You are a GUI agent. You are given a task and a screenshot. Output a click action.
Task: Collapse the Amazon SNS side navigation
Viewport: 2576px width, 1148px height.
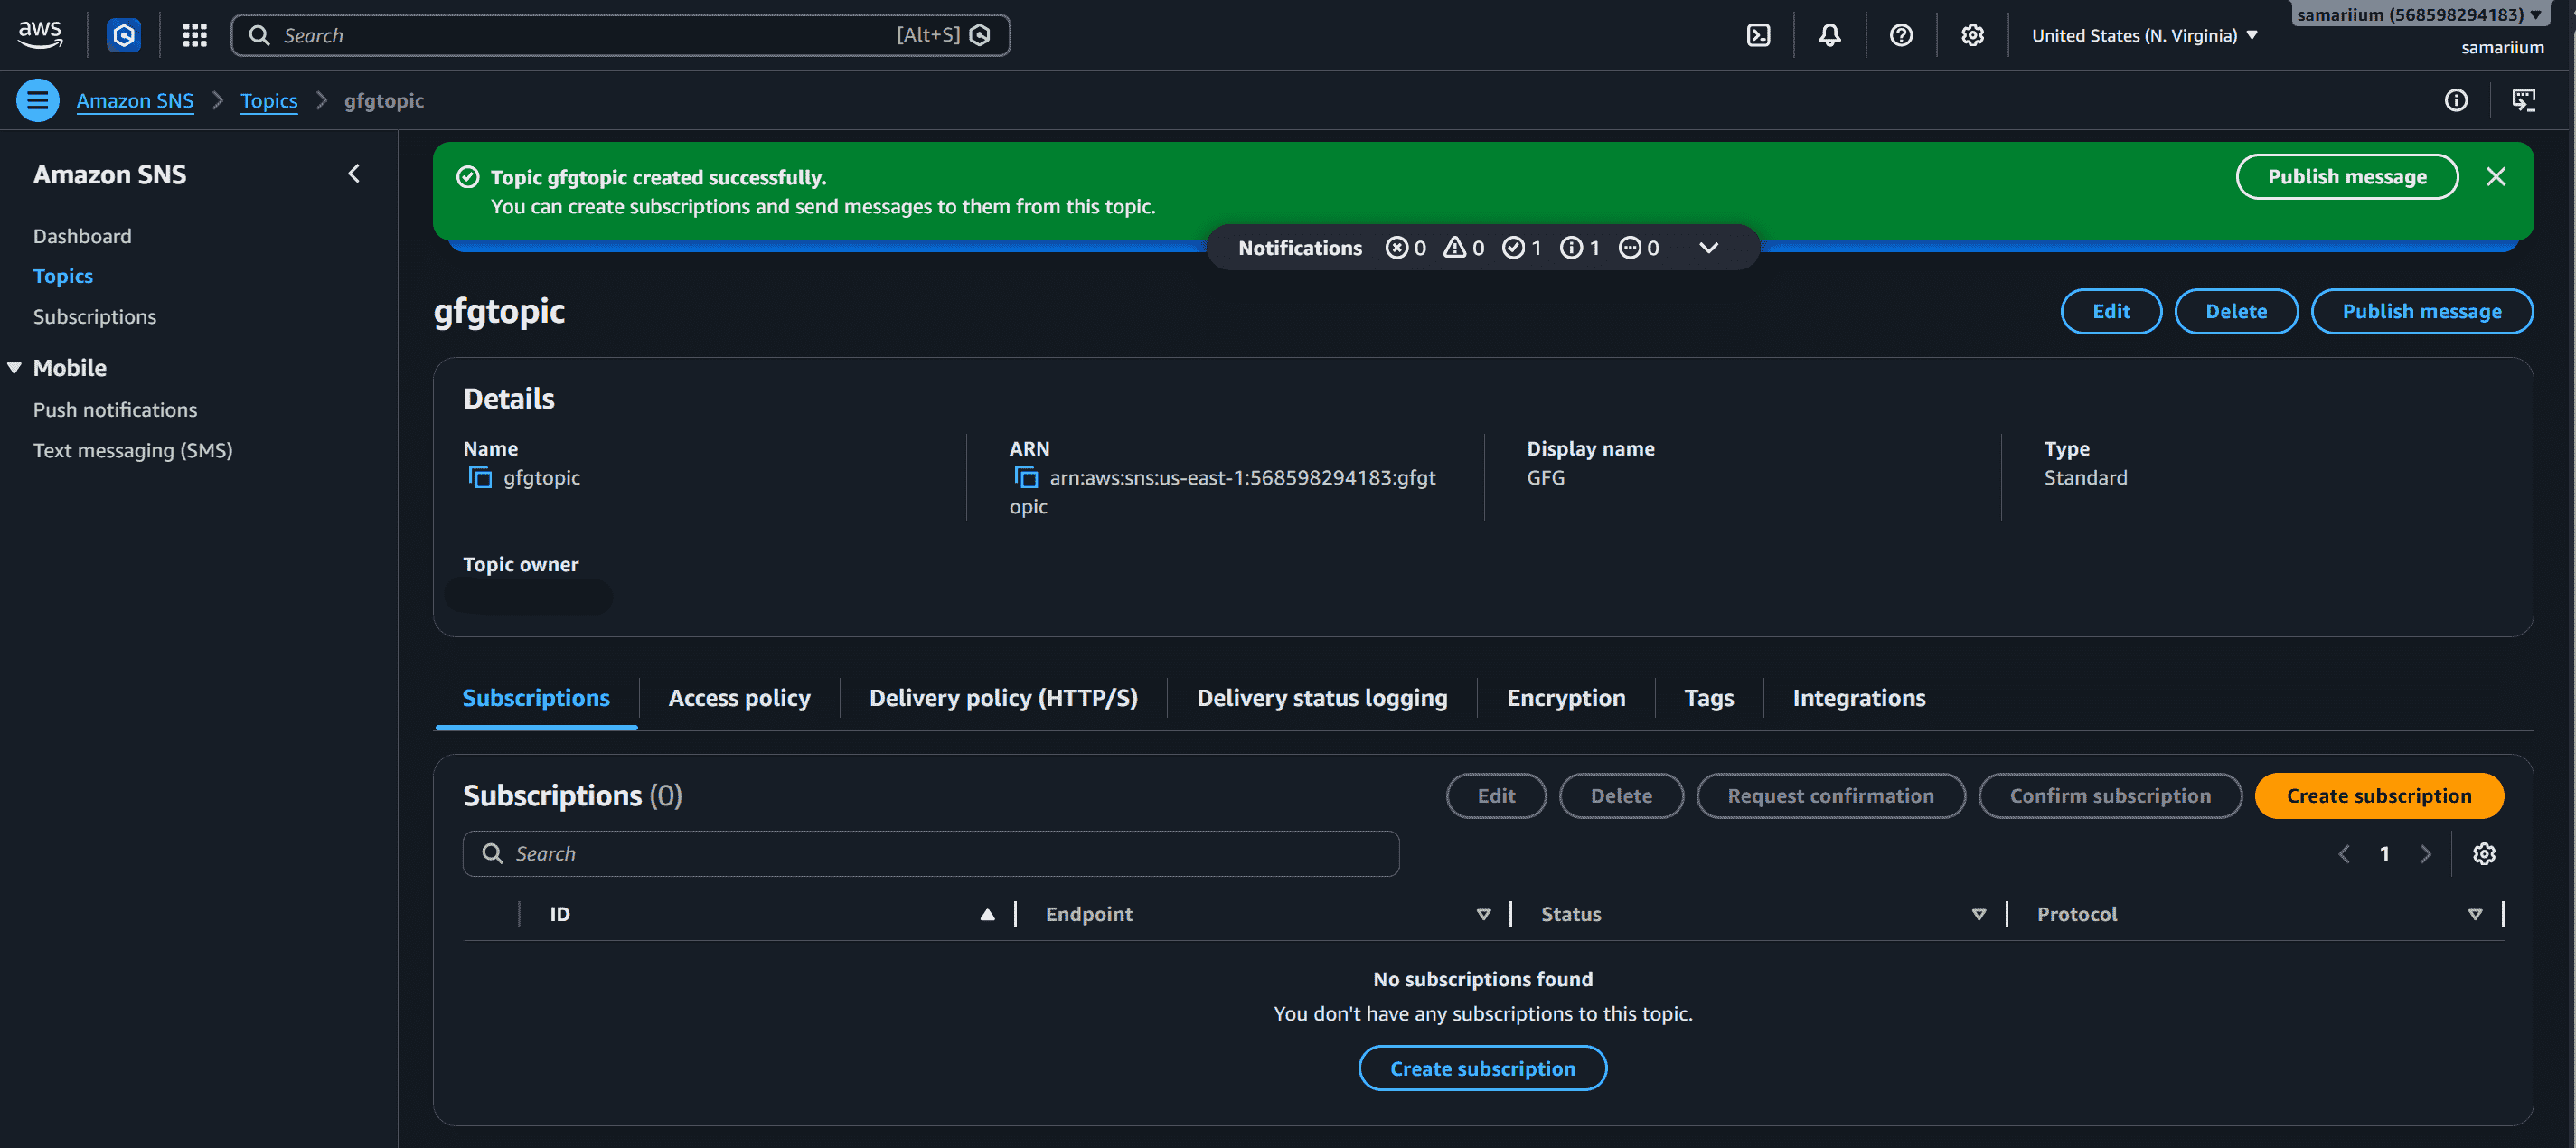[x=354, y=174]
